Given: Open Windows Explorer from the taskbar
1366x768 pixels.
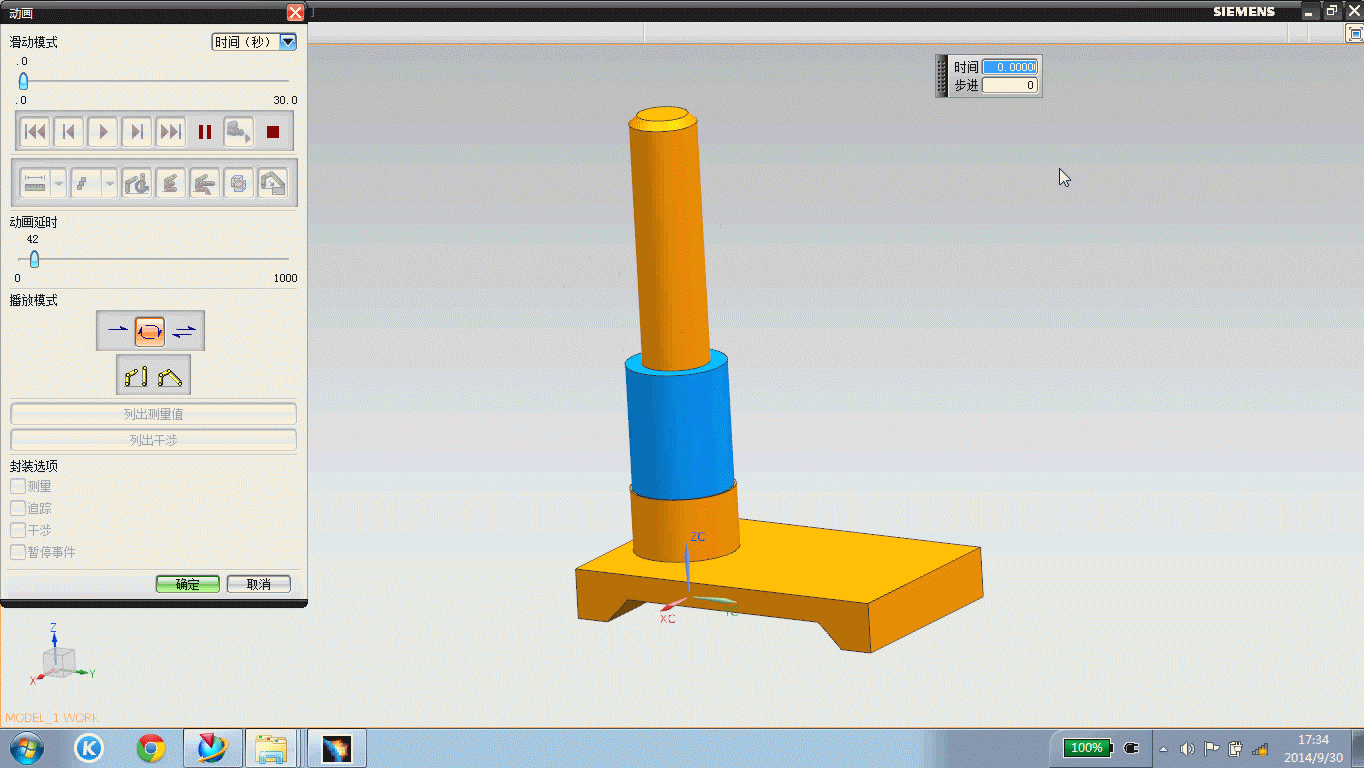Looking at the screenshot, I should pyautogui.click(x=271, y=748).
